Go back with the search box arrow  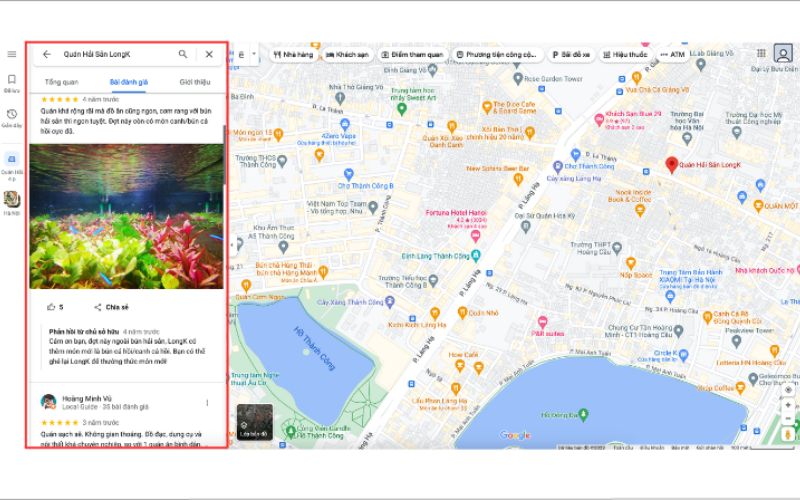pos(47,54)
